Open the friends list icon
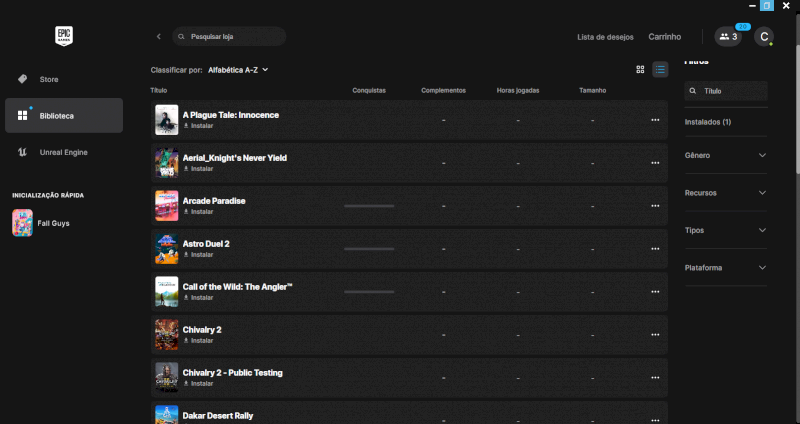Screen dimensions: 800x424 click(728, 37)
